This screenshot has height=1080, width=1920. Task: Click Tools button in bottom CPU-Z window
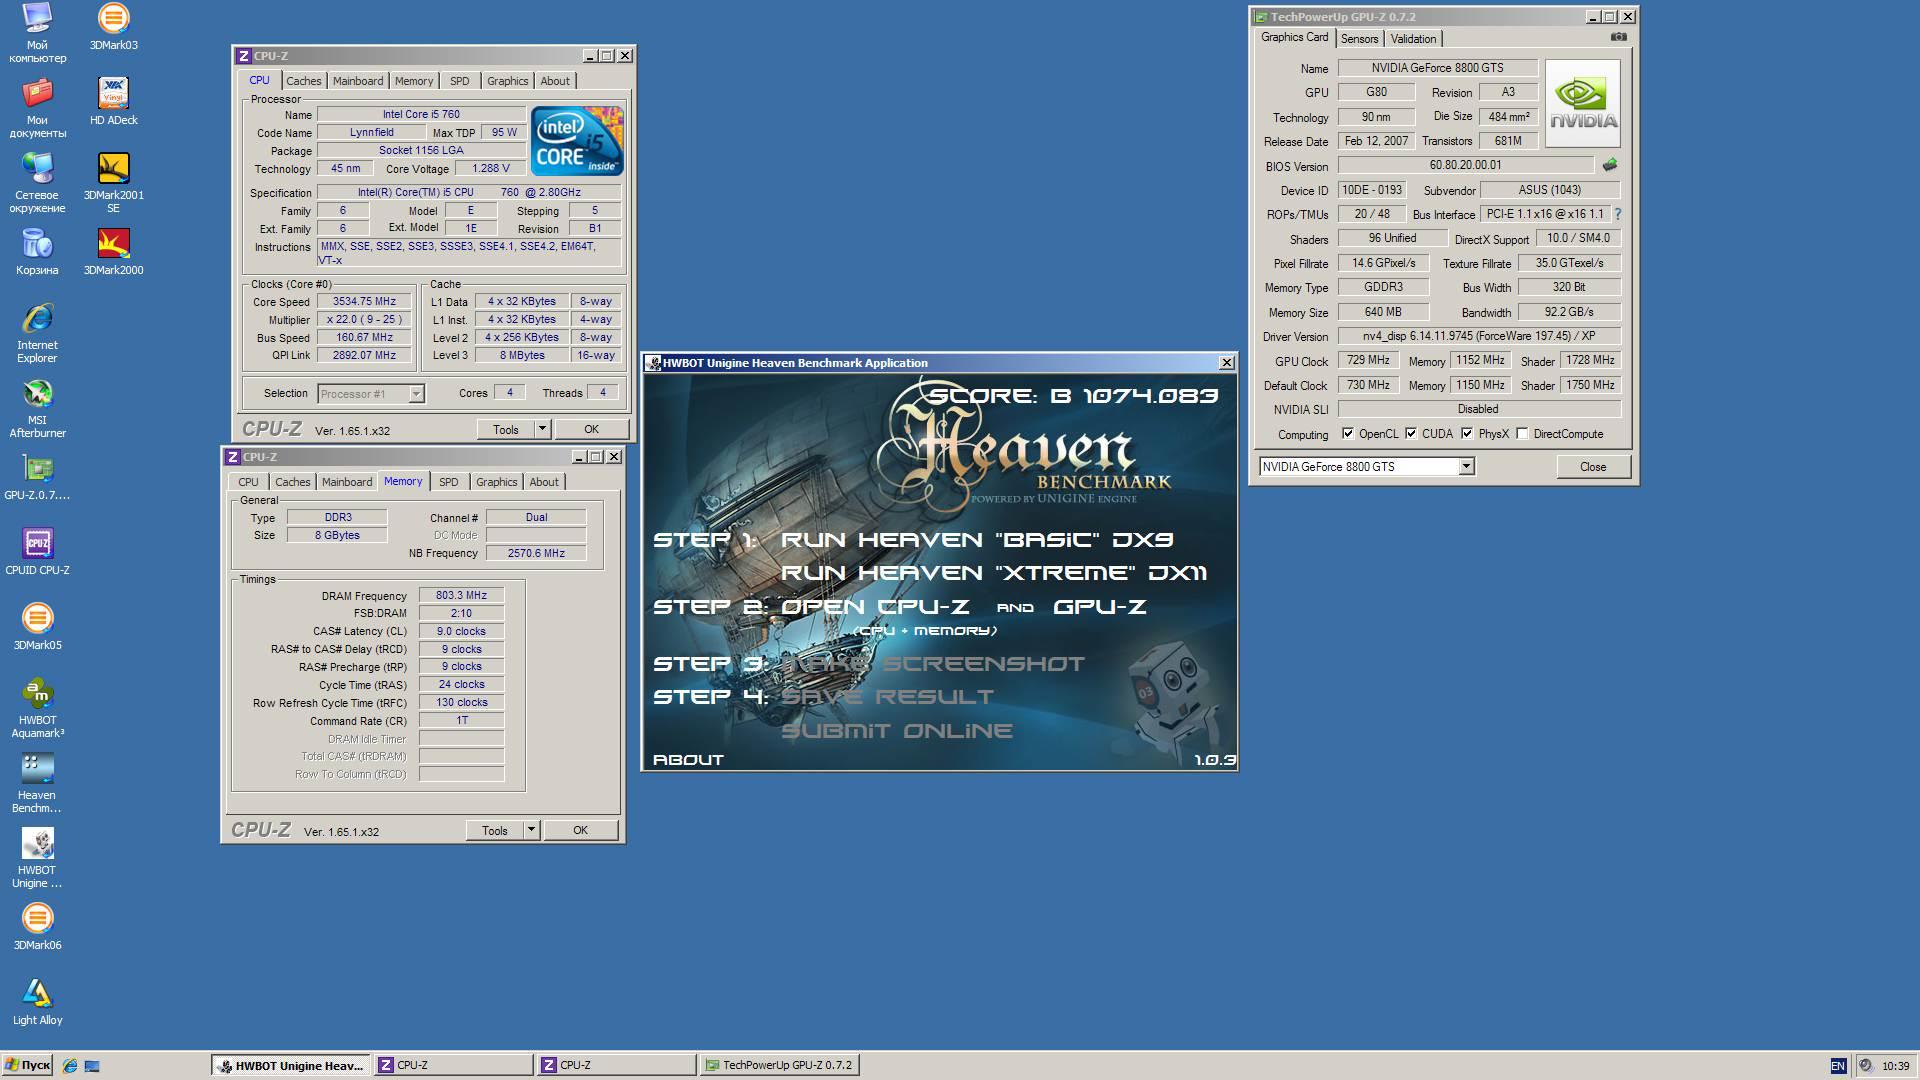pyautogui.click(x=495, y=830)
